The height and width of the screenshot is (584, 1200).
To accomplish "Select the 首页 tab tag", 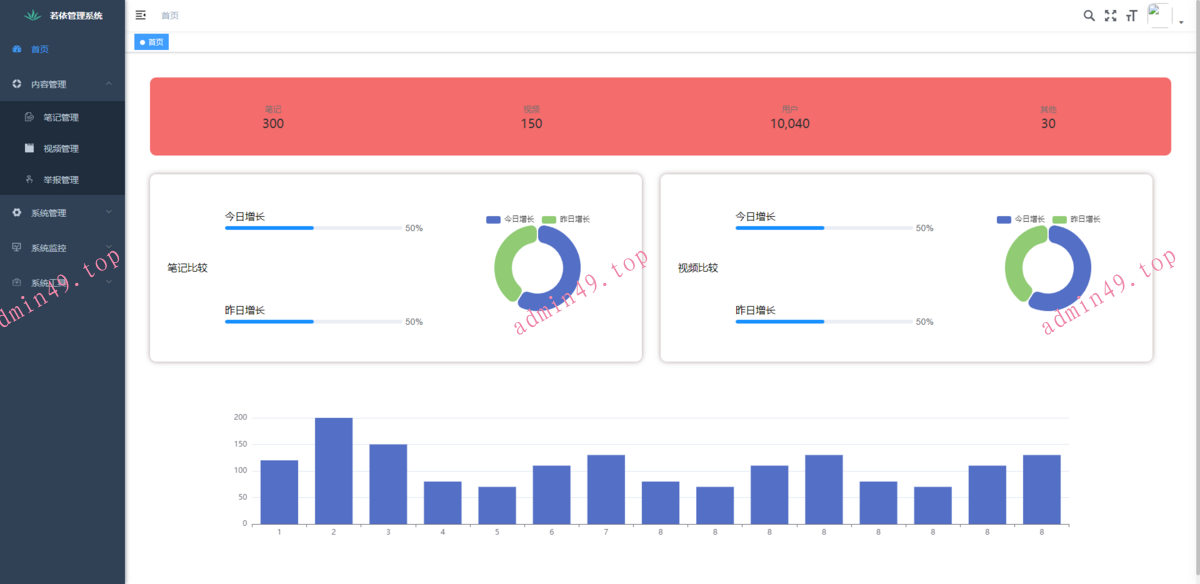I will point(152,42).
